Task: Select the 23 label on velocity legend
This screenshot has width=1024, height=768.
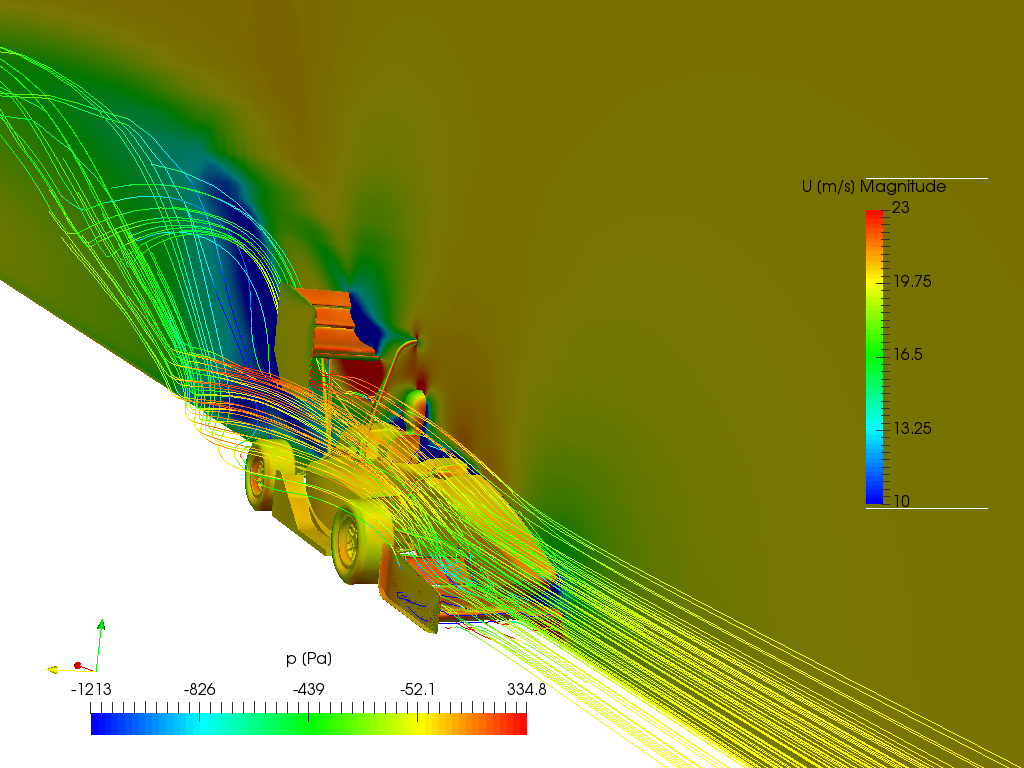Action: [x=900, y=208]
